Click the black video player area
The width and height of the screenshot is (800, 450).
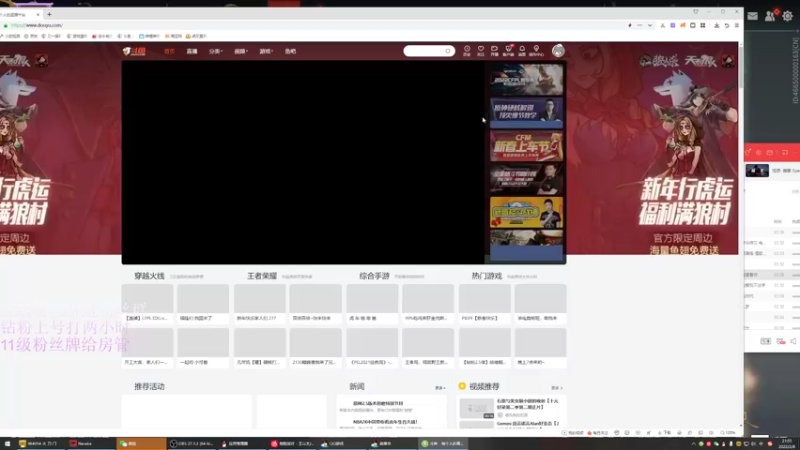pos(303,162)
